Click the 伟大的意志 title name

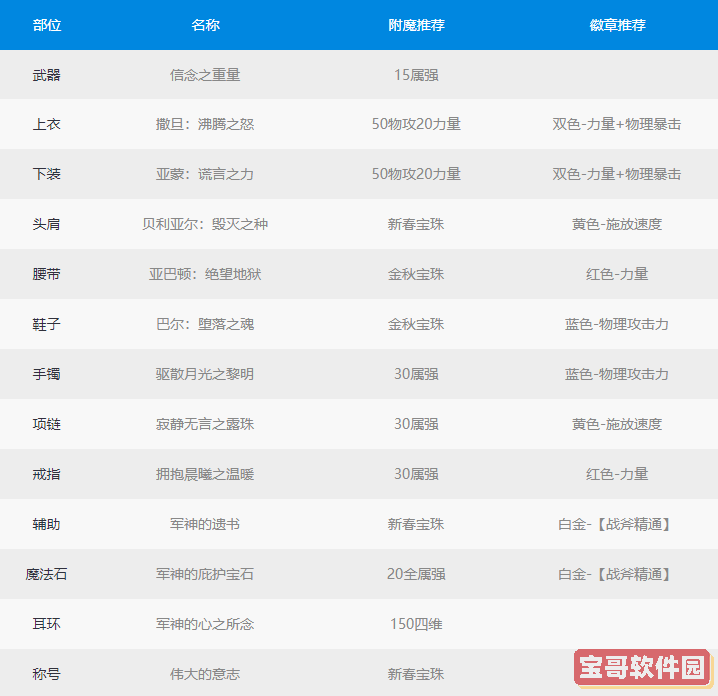(x=205, y=674)
